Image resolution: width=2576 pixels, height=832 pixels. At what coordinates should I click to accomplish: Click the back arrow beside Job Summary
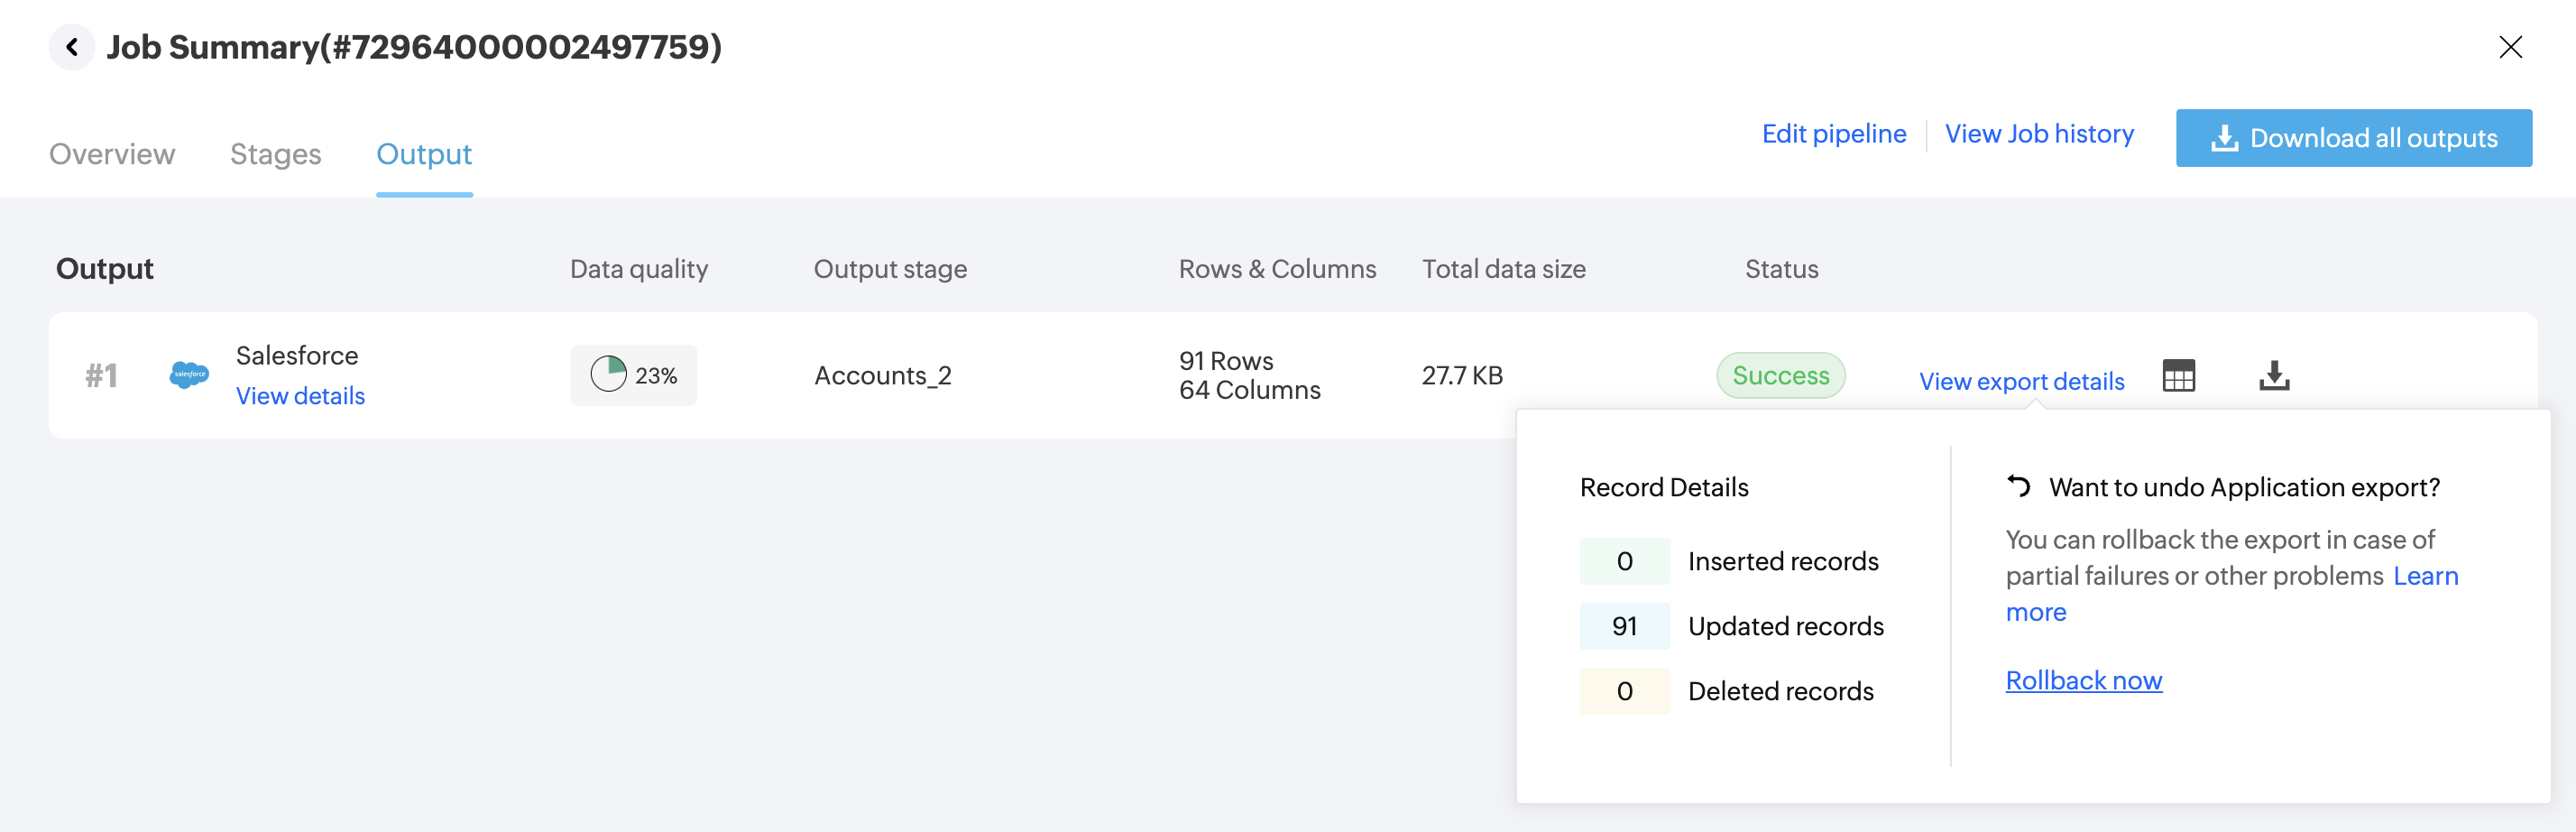click(x=72, y=47)
